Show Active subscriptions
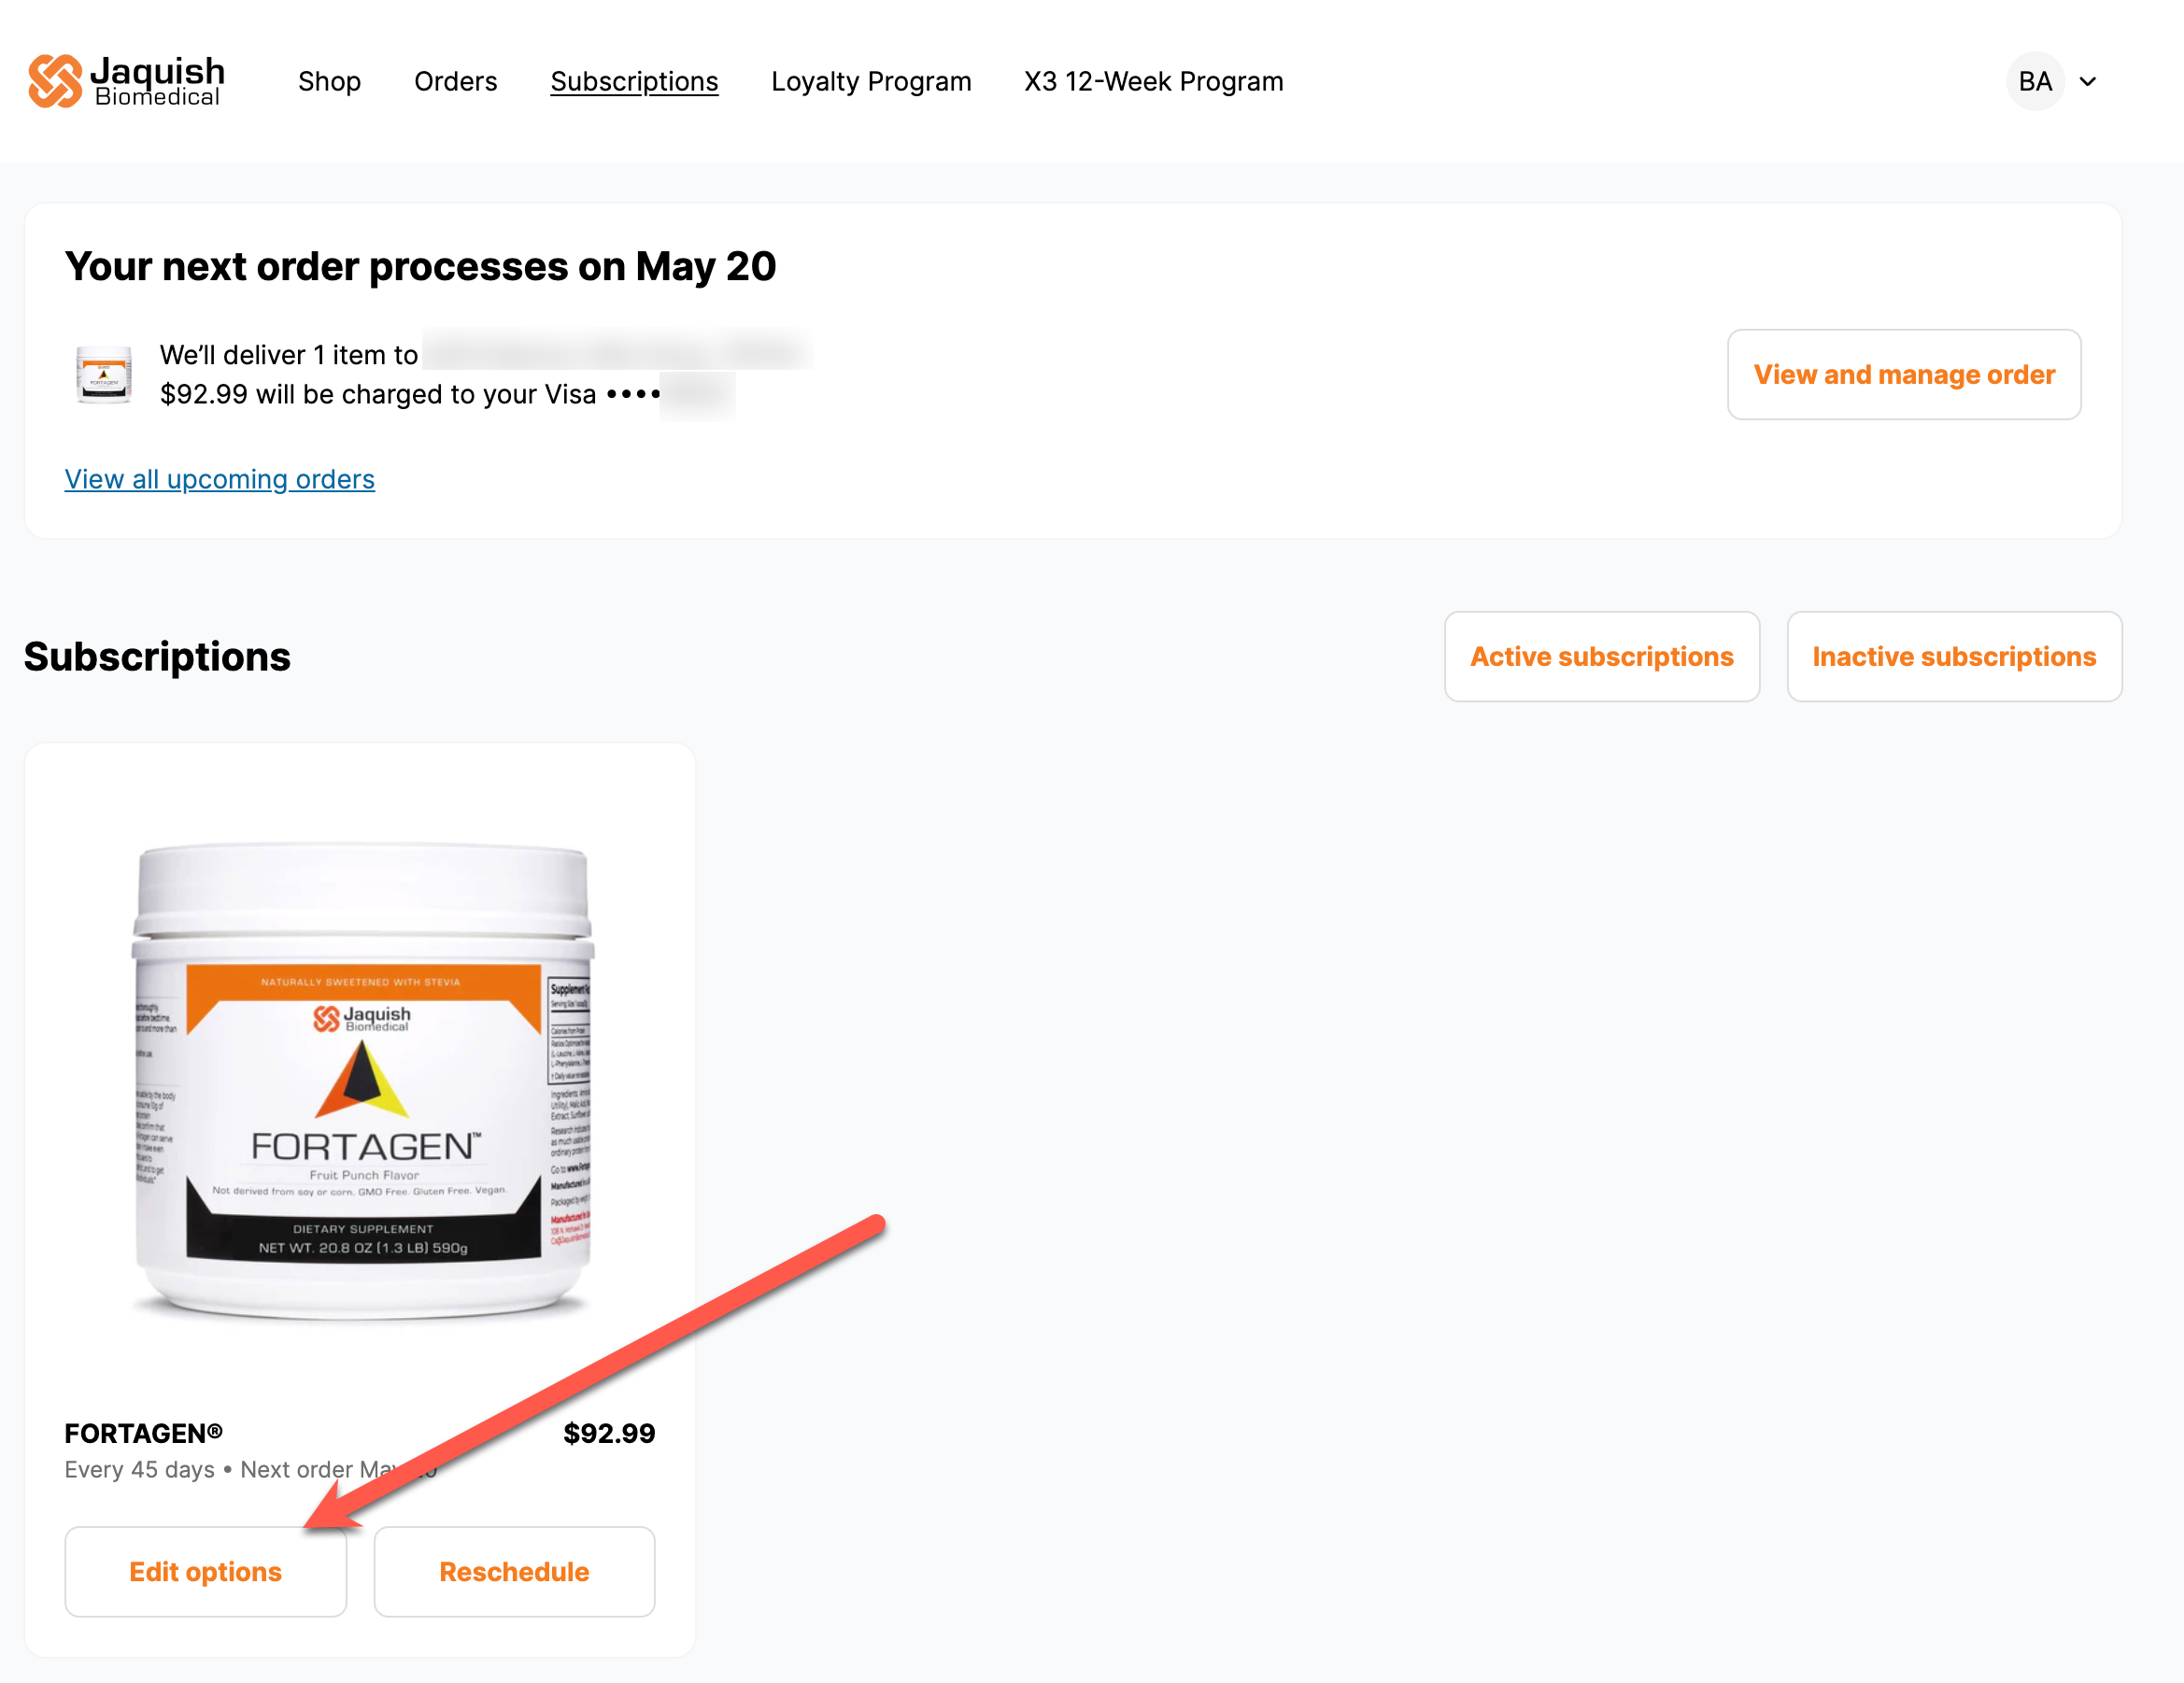Viewport: 2184px width, 1683px height. click(x=1601, y=656)
